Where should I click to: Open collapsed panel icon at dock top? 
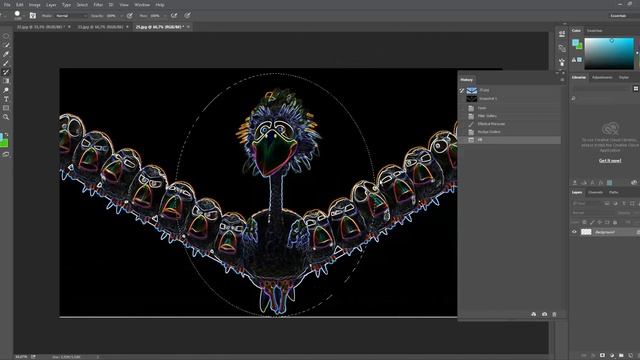(x=562, y=34)
